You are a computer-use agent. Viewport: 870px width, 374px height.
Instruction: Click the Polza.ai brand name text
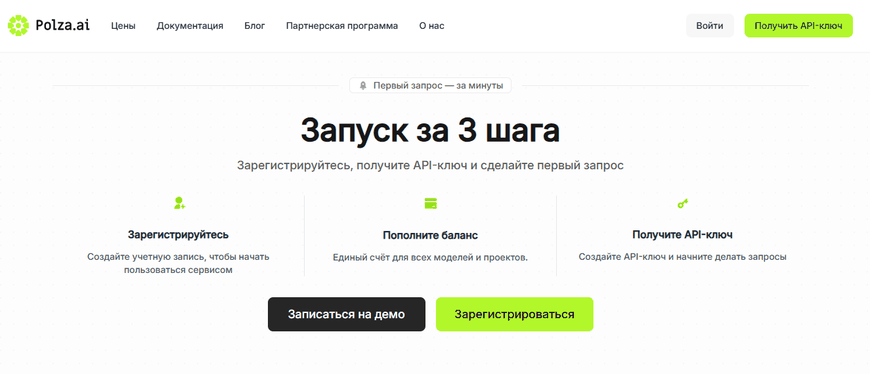62,26
